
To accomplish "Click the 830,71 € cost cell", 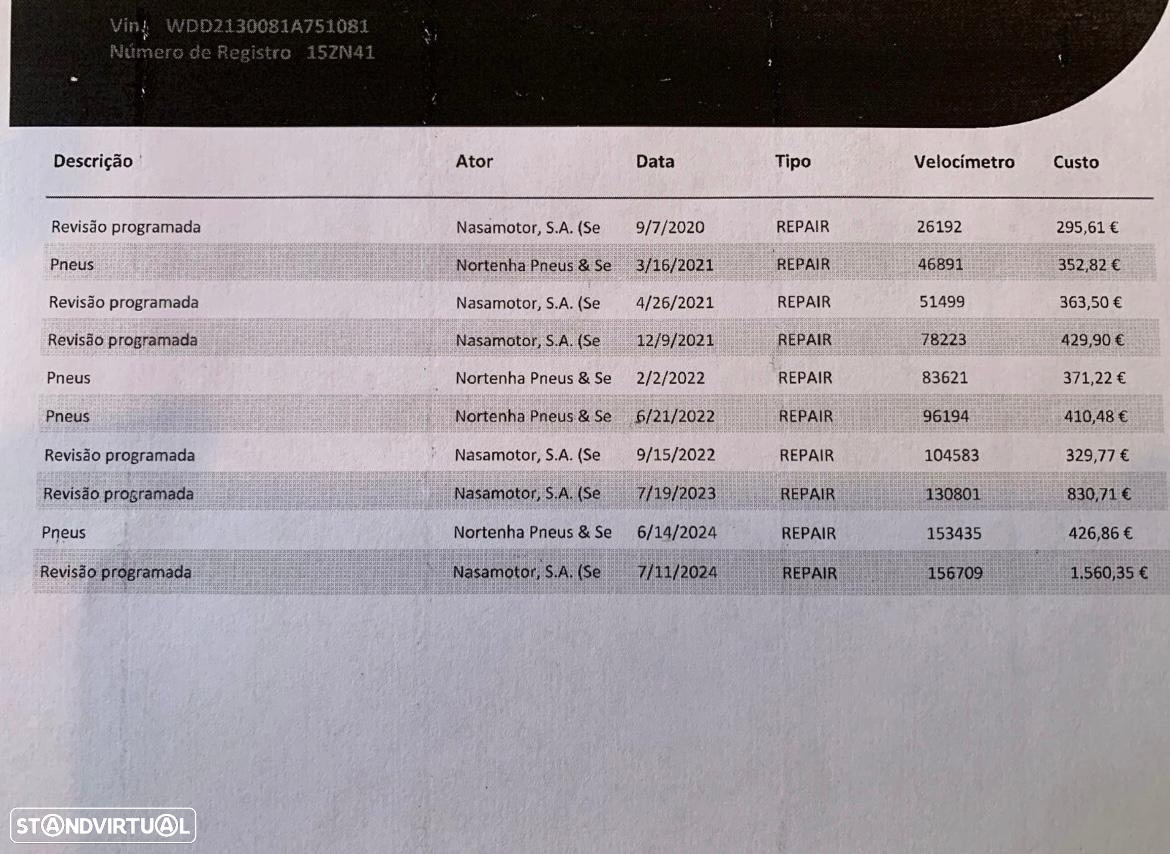I will click(1098, 494).
